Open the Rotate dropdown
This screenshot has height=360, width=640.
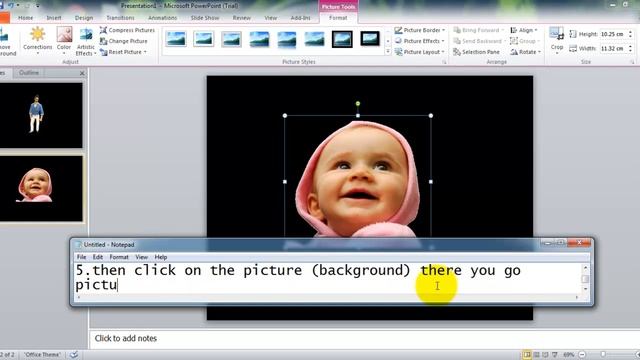(x=525, y=52)
